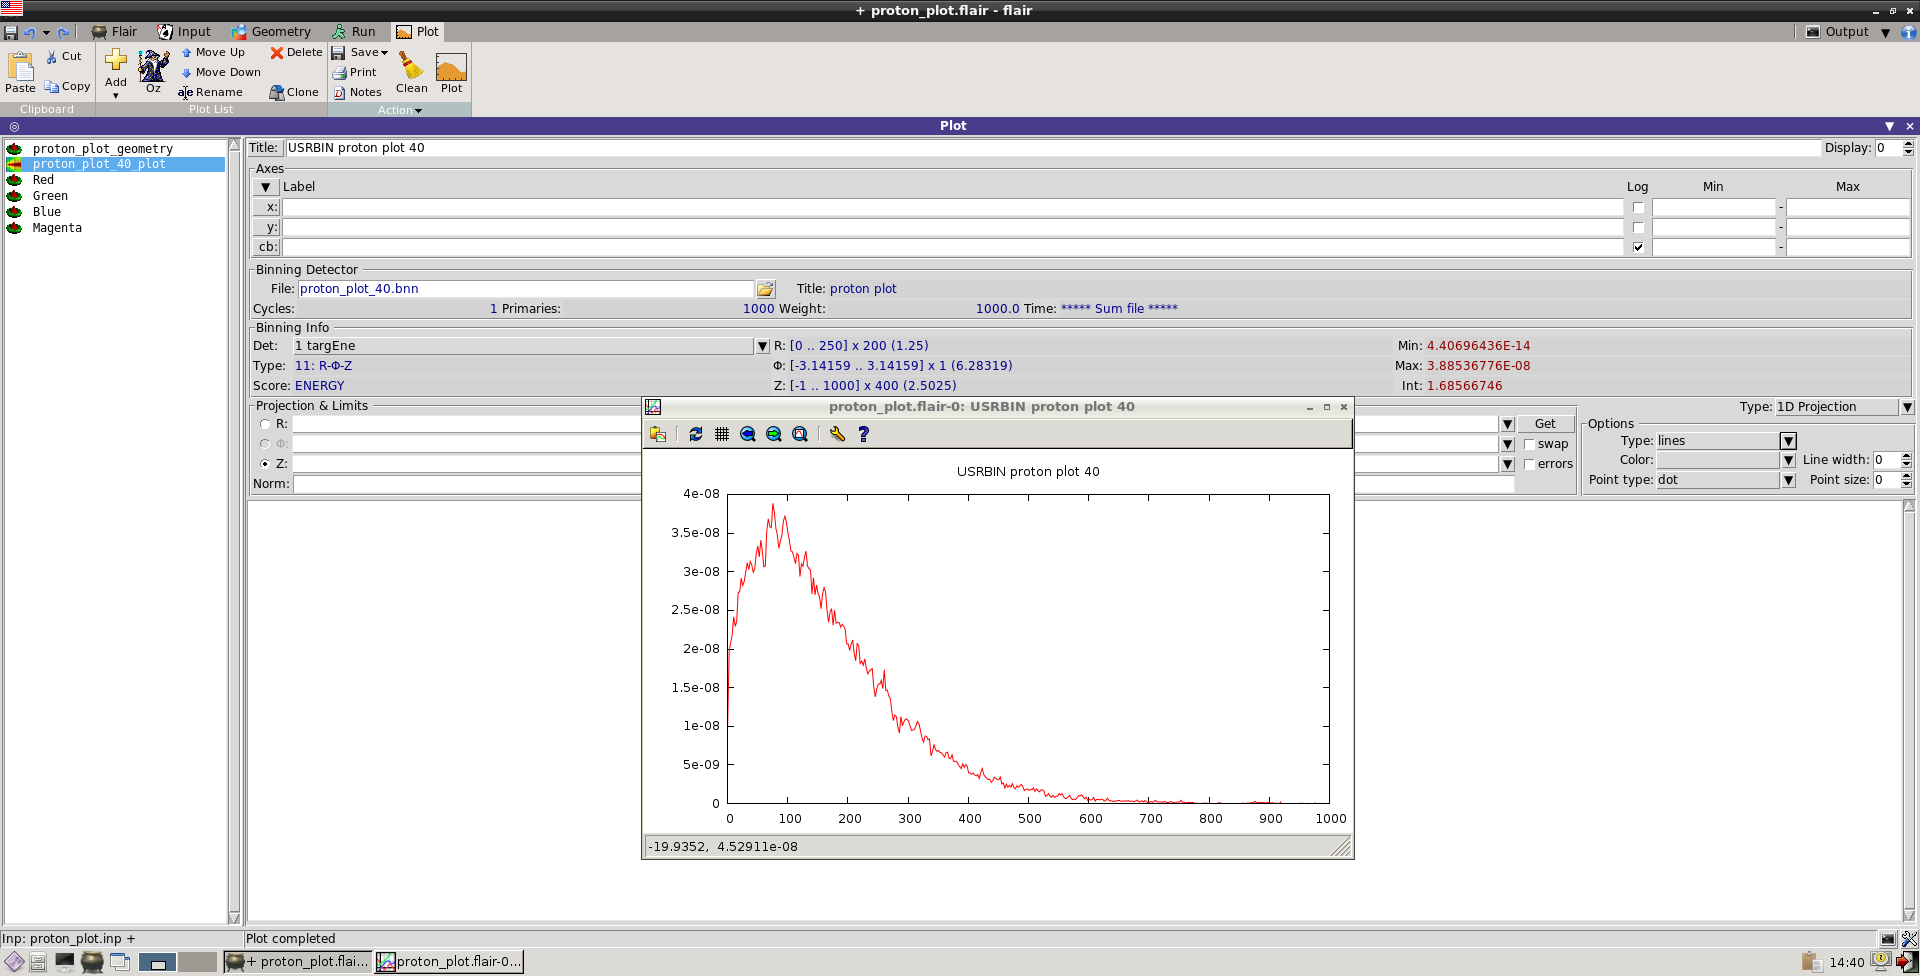Rename the selected plot

pyautogui.click(x=211, y=92)
